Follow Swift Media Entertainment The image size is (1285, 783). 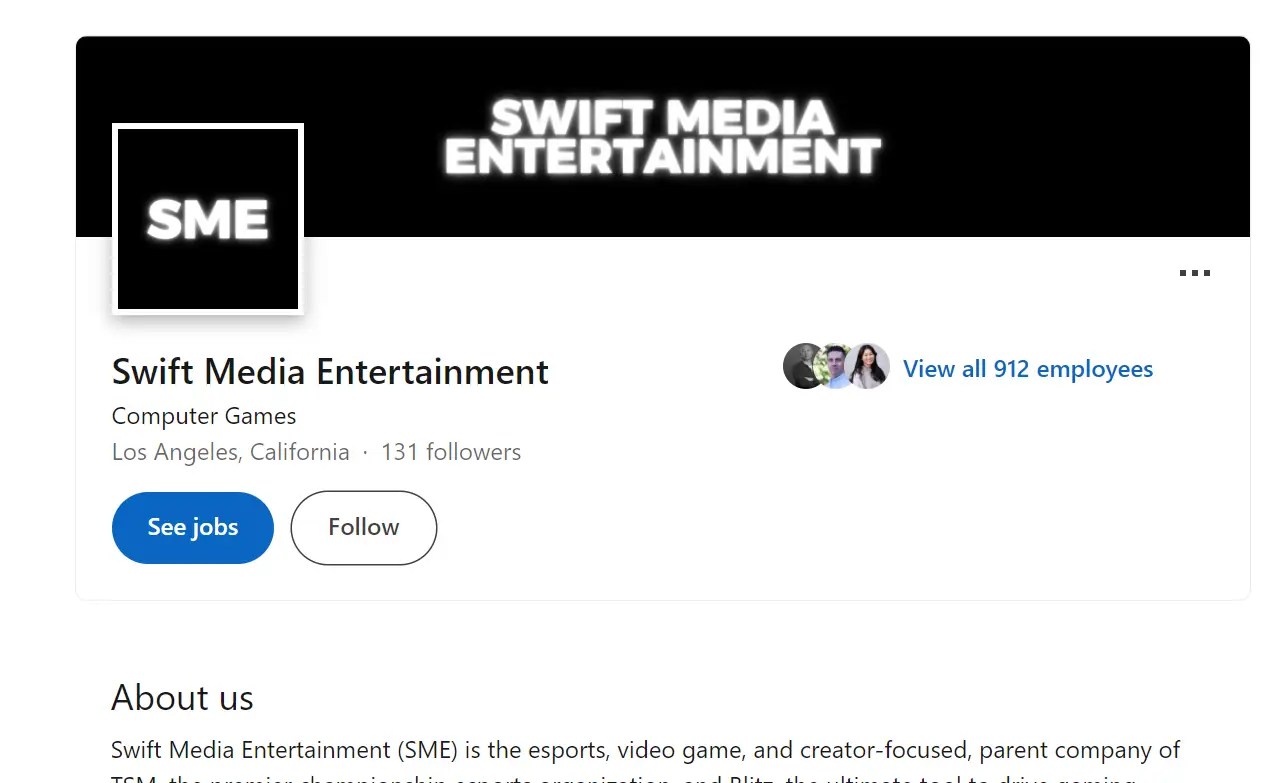point(363,527)
